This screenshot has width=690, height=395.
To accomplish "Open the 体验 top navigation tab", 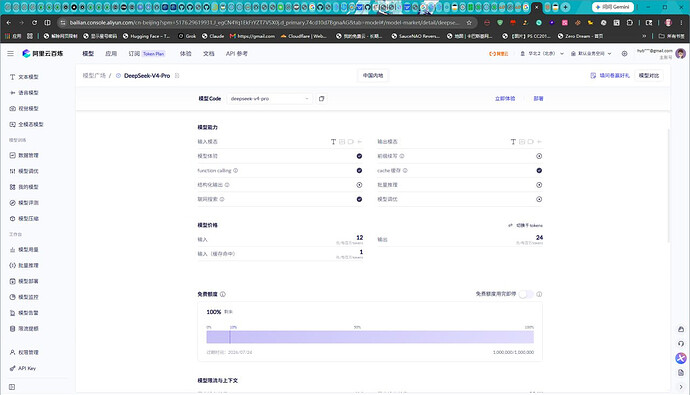I will point(186,54).
